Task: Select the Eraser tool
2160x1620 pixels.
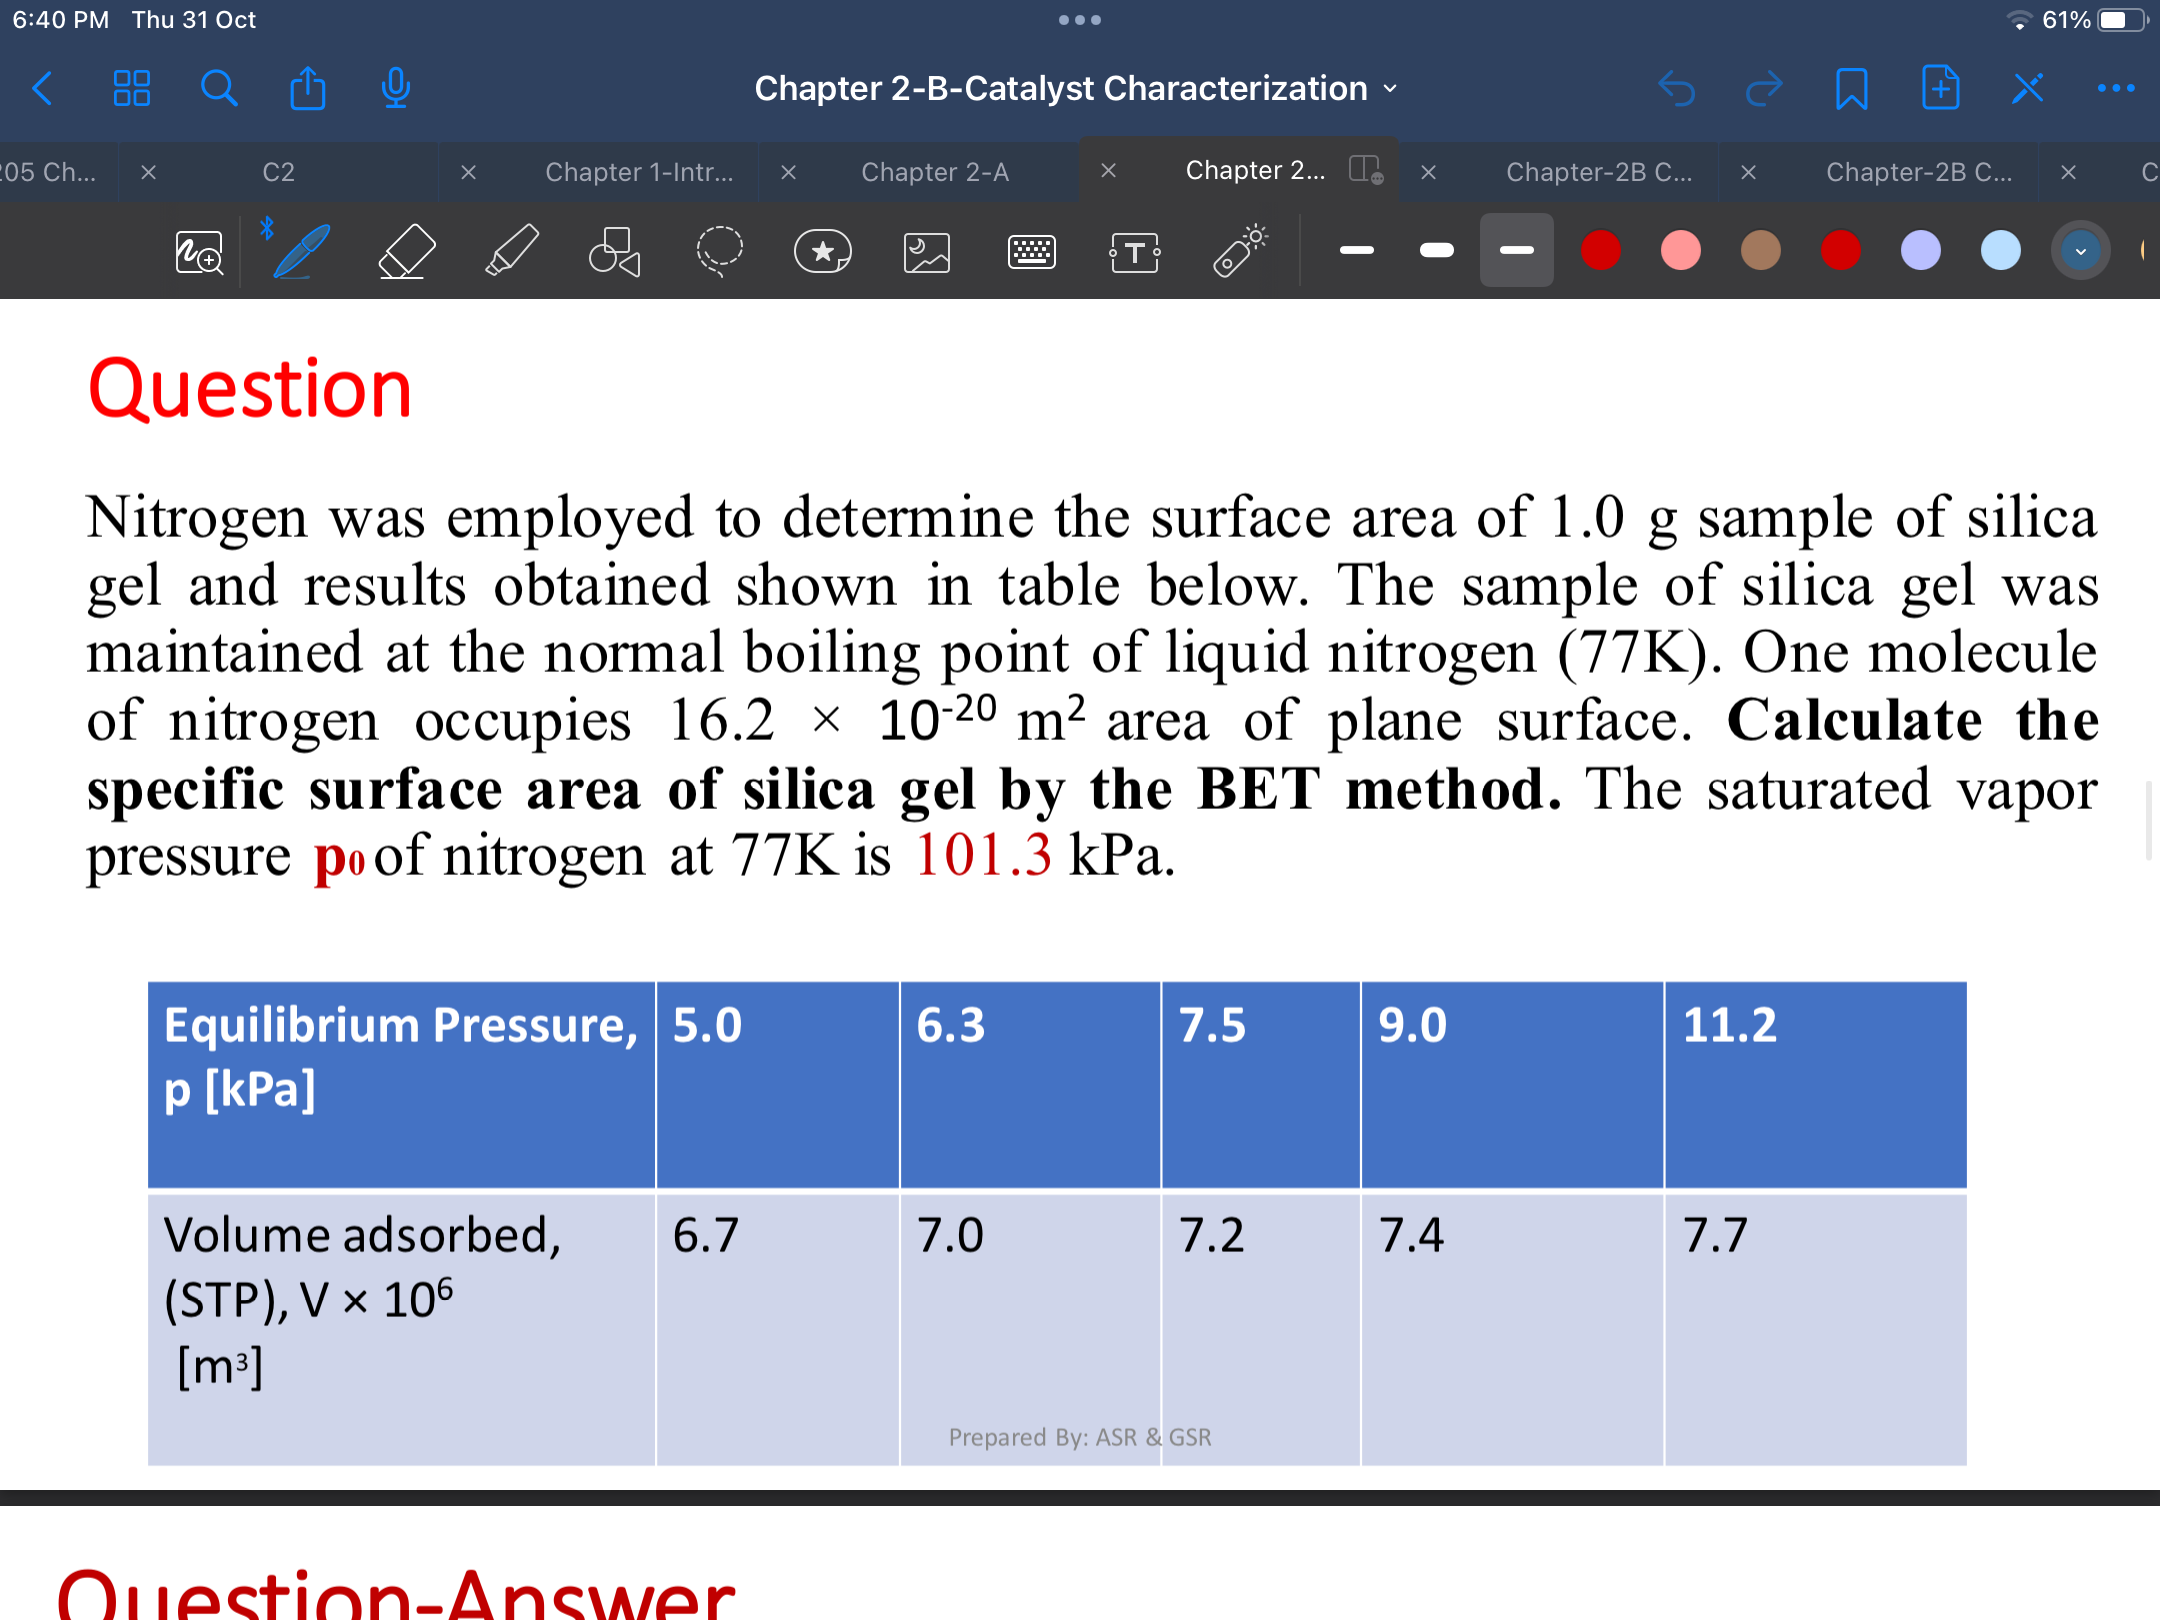Action: point(407,251)
